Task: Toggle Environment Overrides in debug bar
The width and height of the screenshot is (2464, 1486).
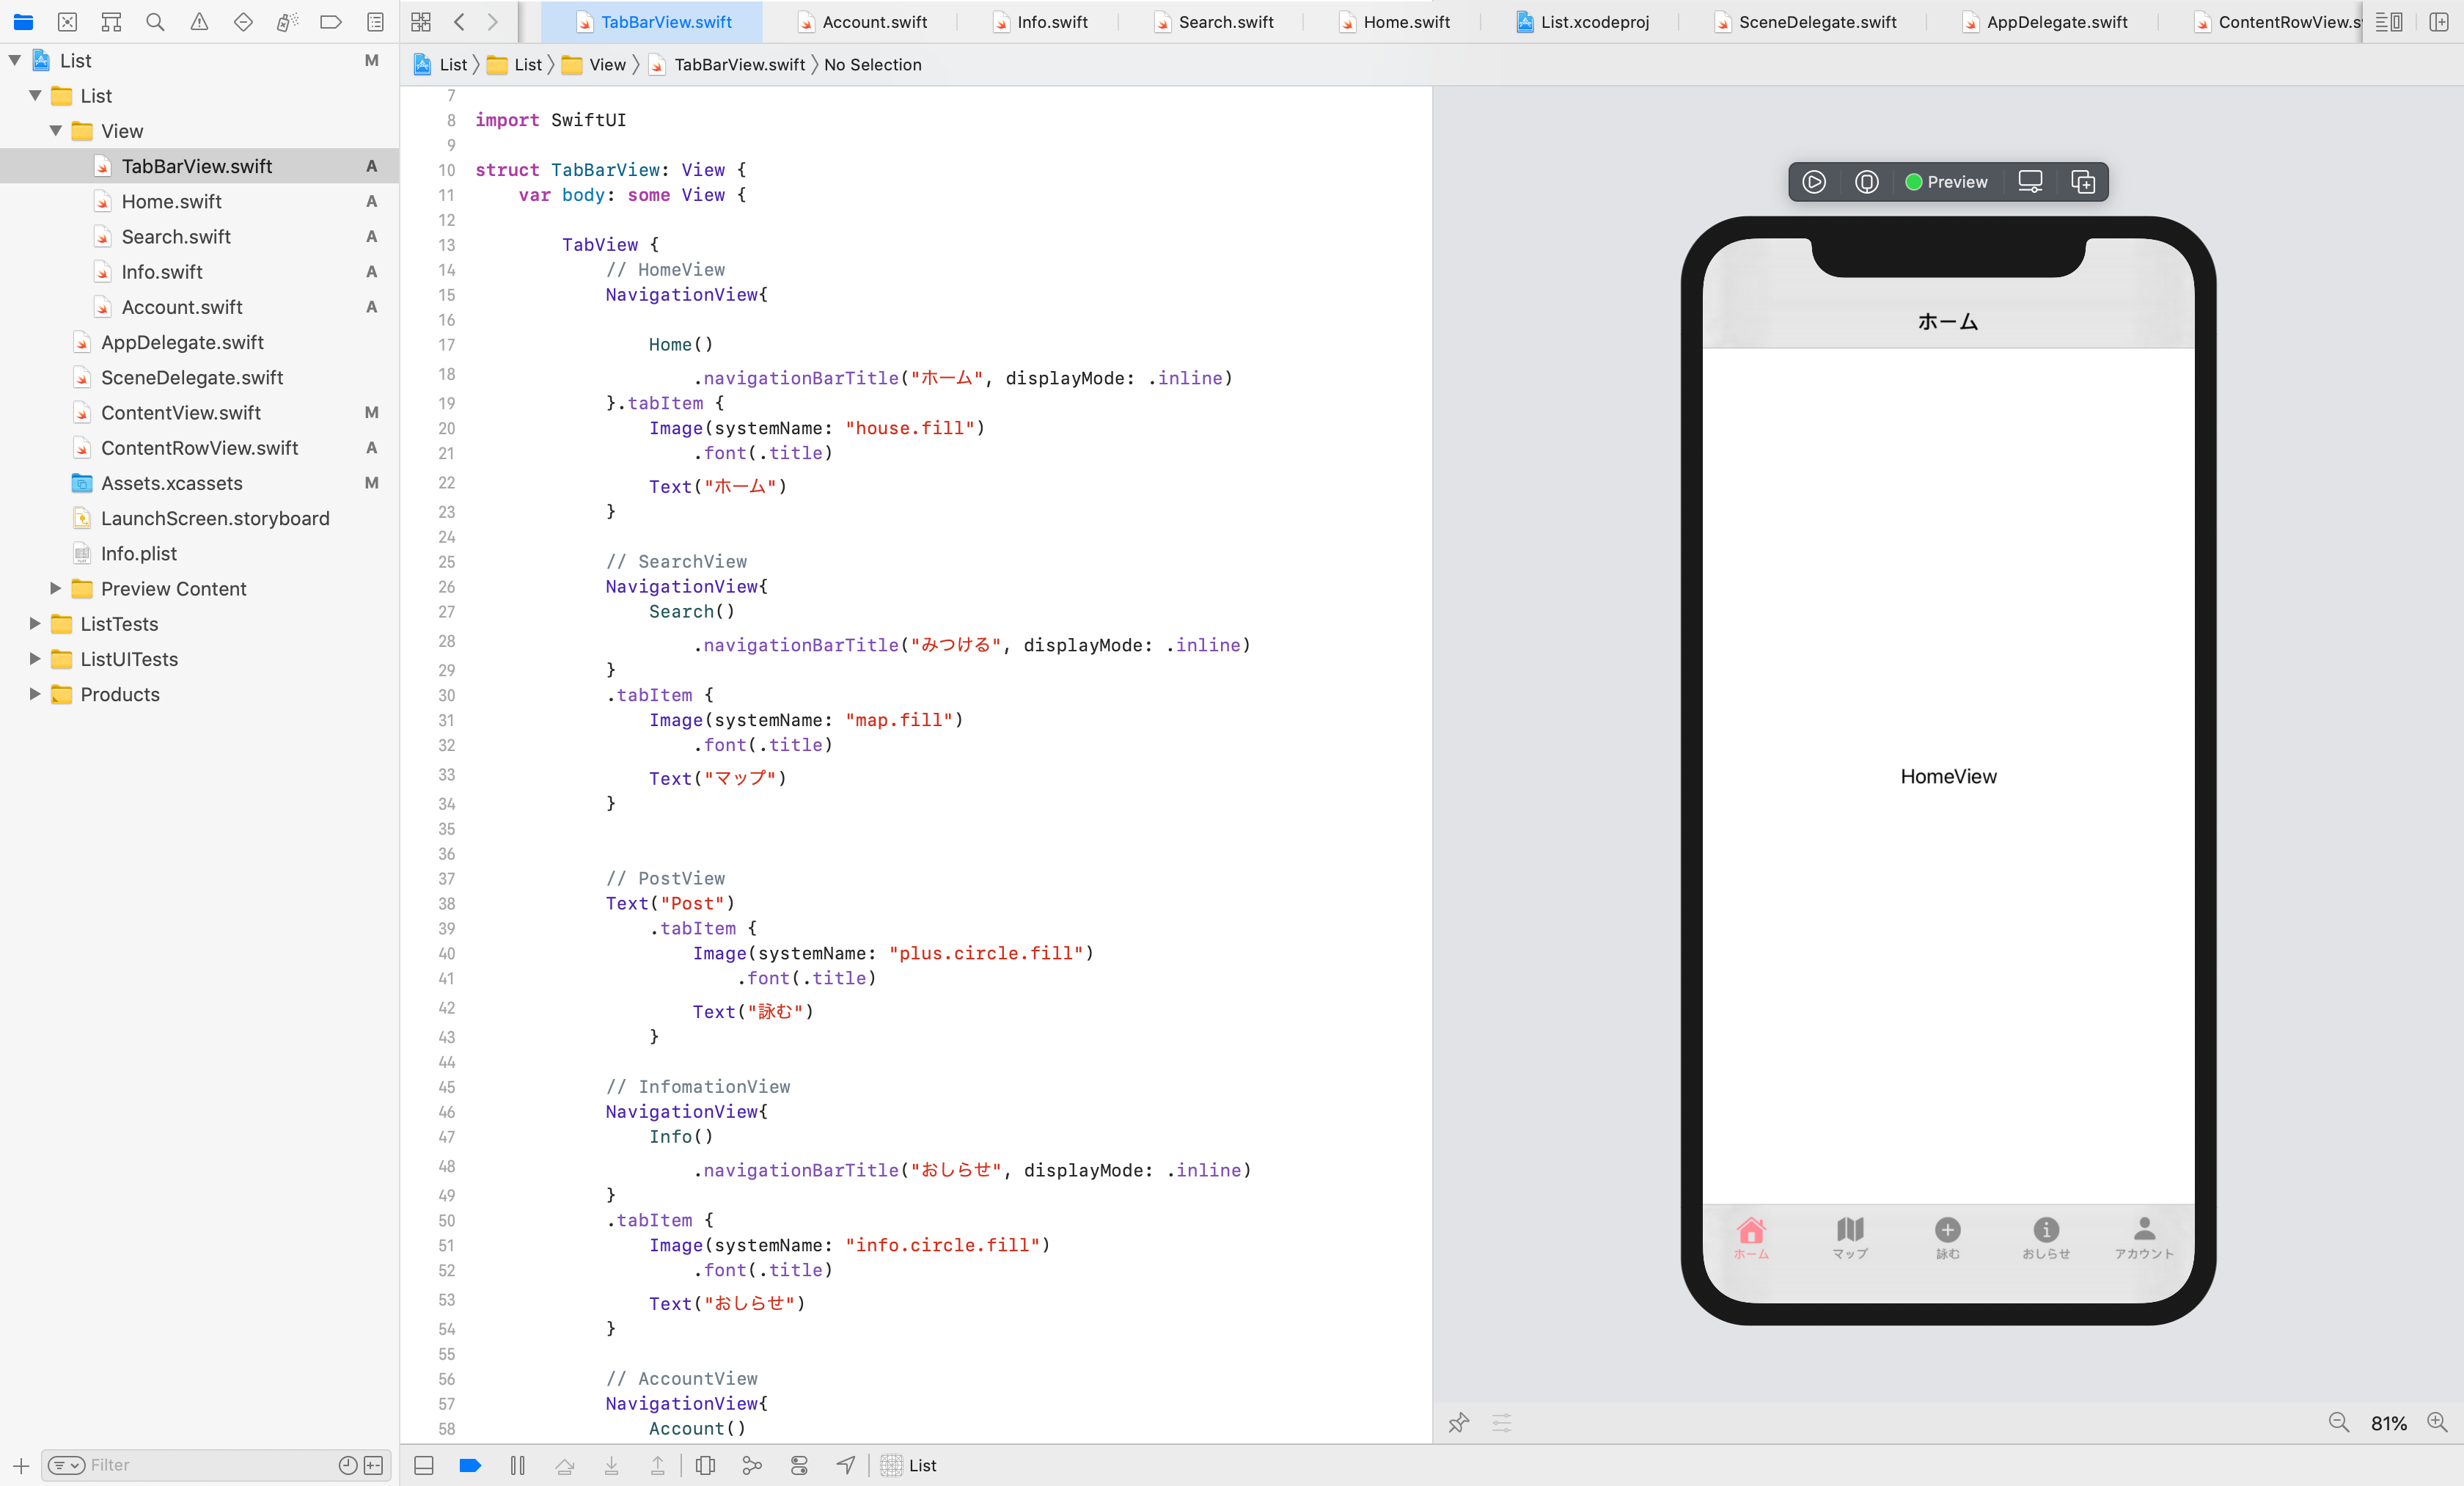Action: [x=800, y=1466]
